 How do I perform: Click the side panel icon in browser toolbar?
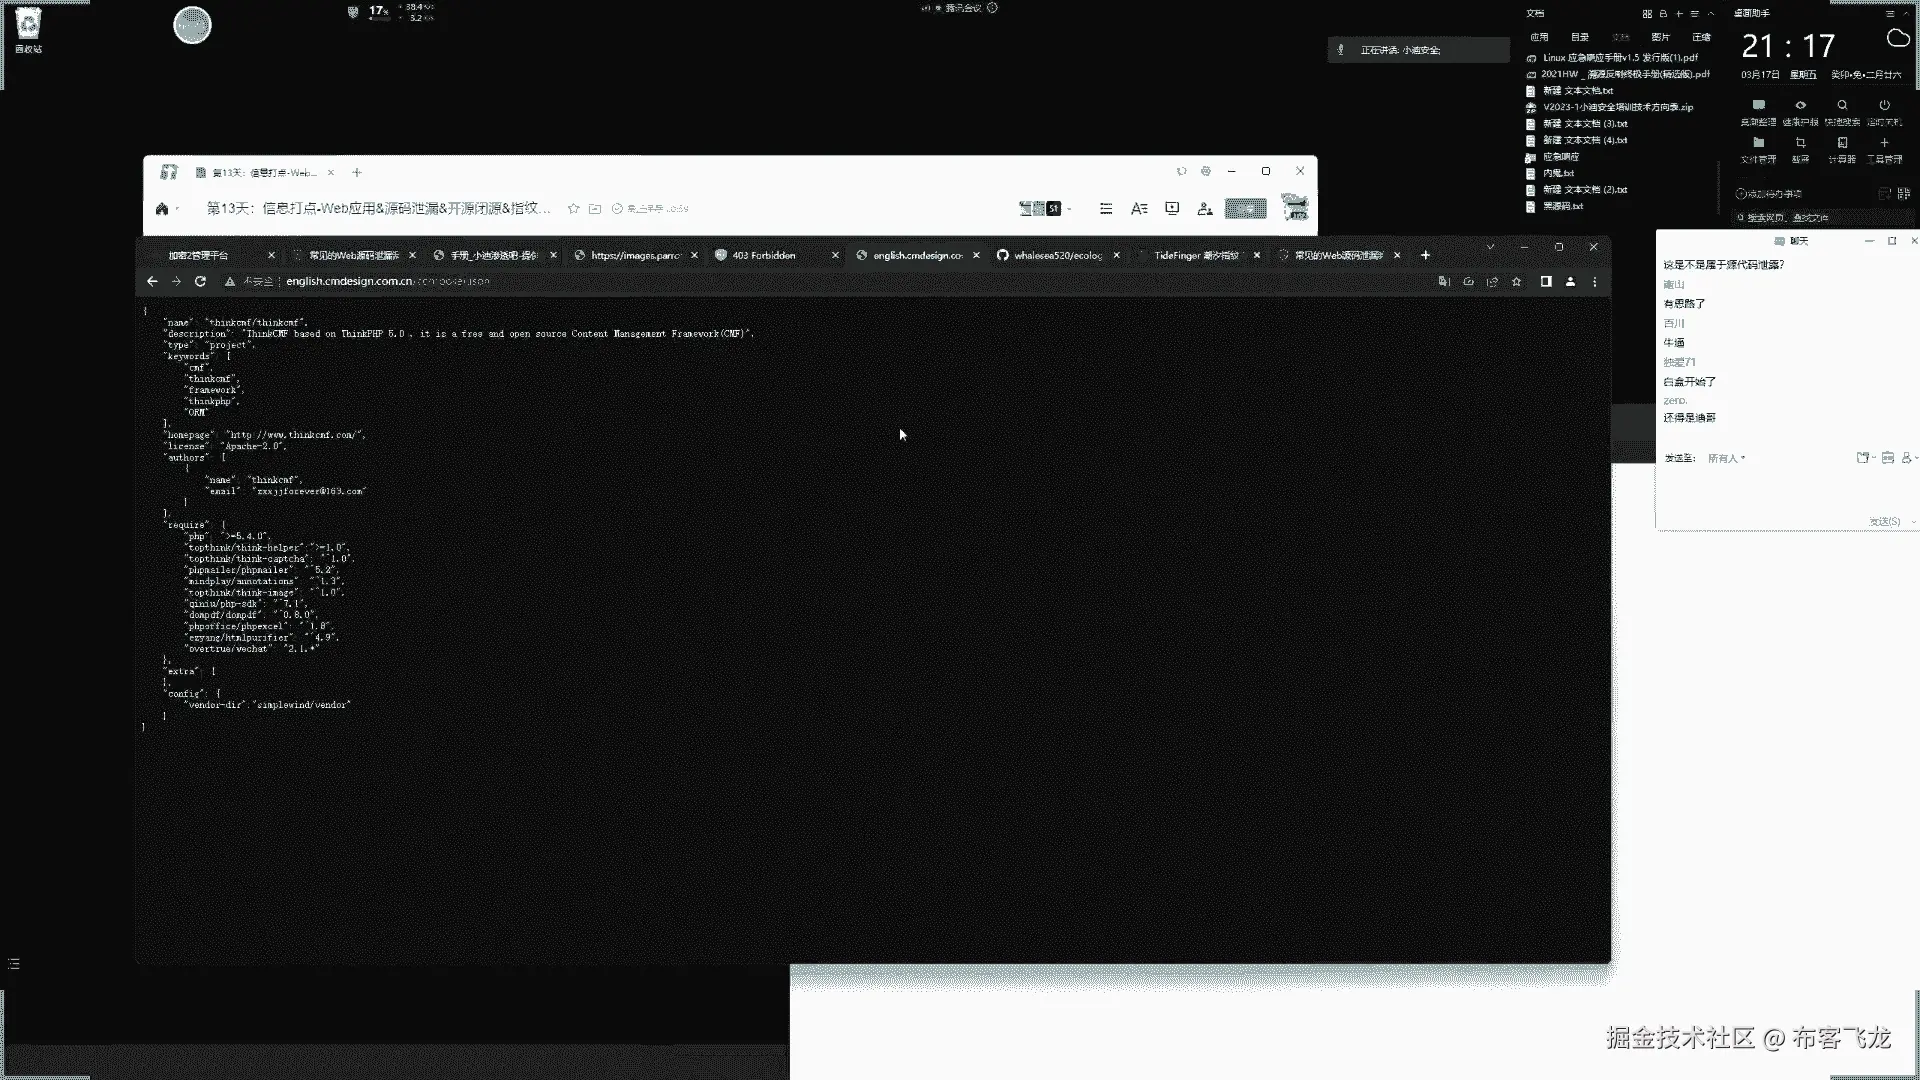(x=1545, y=282)
